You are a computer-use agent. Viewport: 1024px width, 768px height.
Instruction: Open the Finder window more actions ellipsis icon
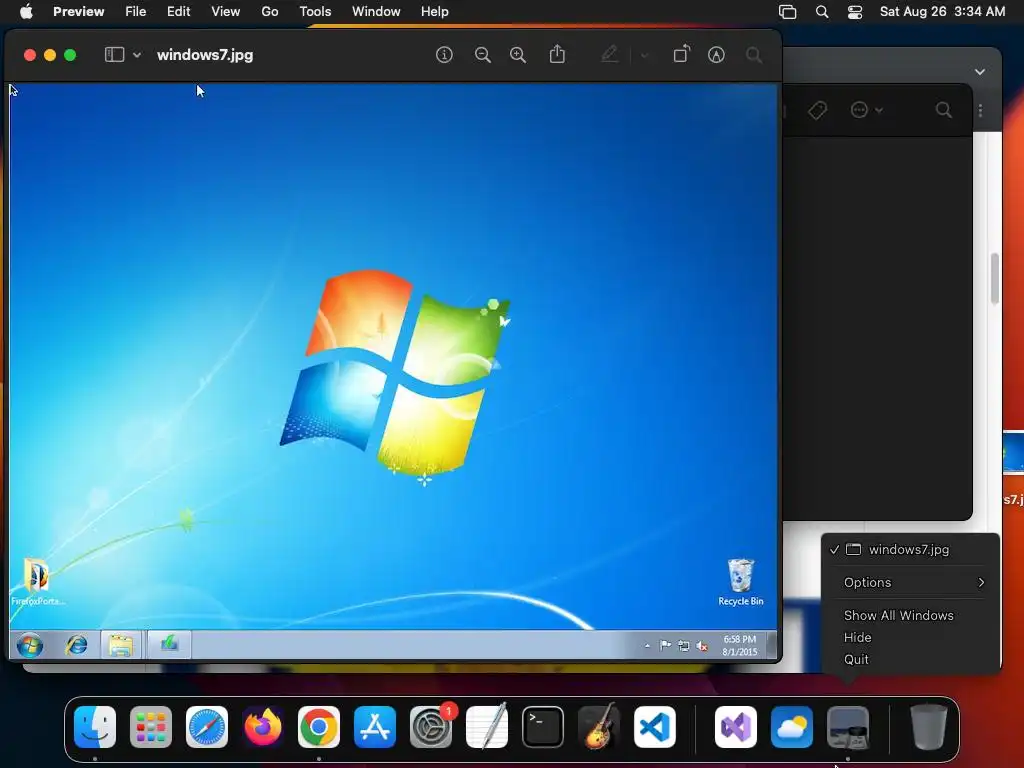[859, 110]
